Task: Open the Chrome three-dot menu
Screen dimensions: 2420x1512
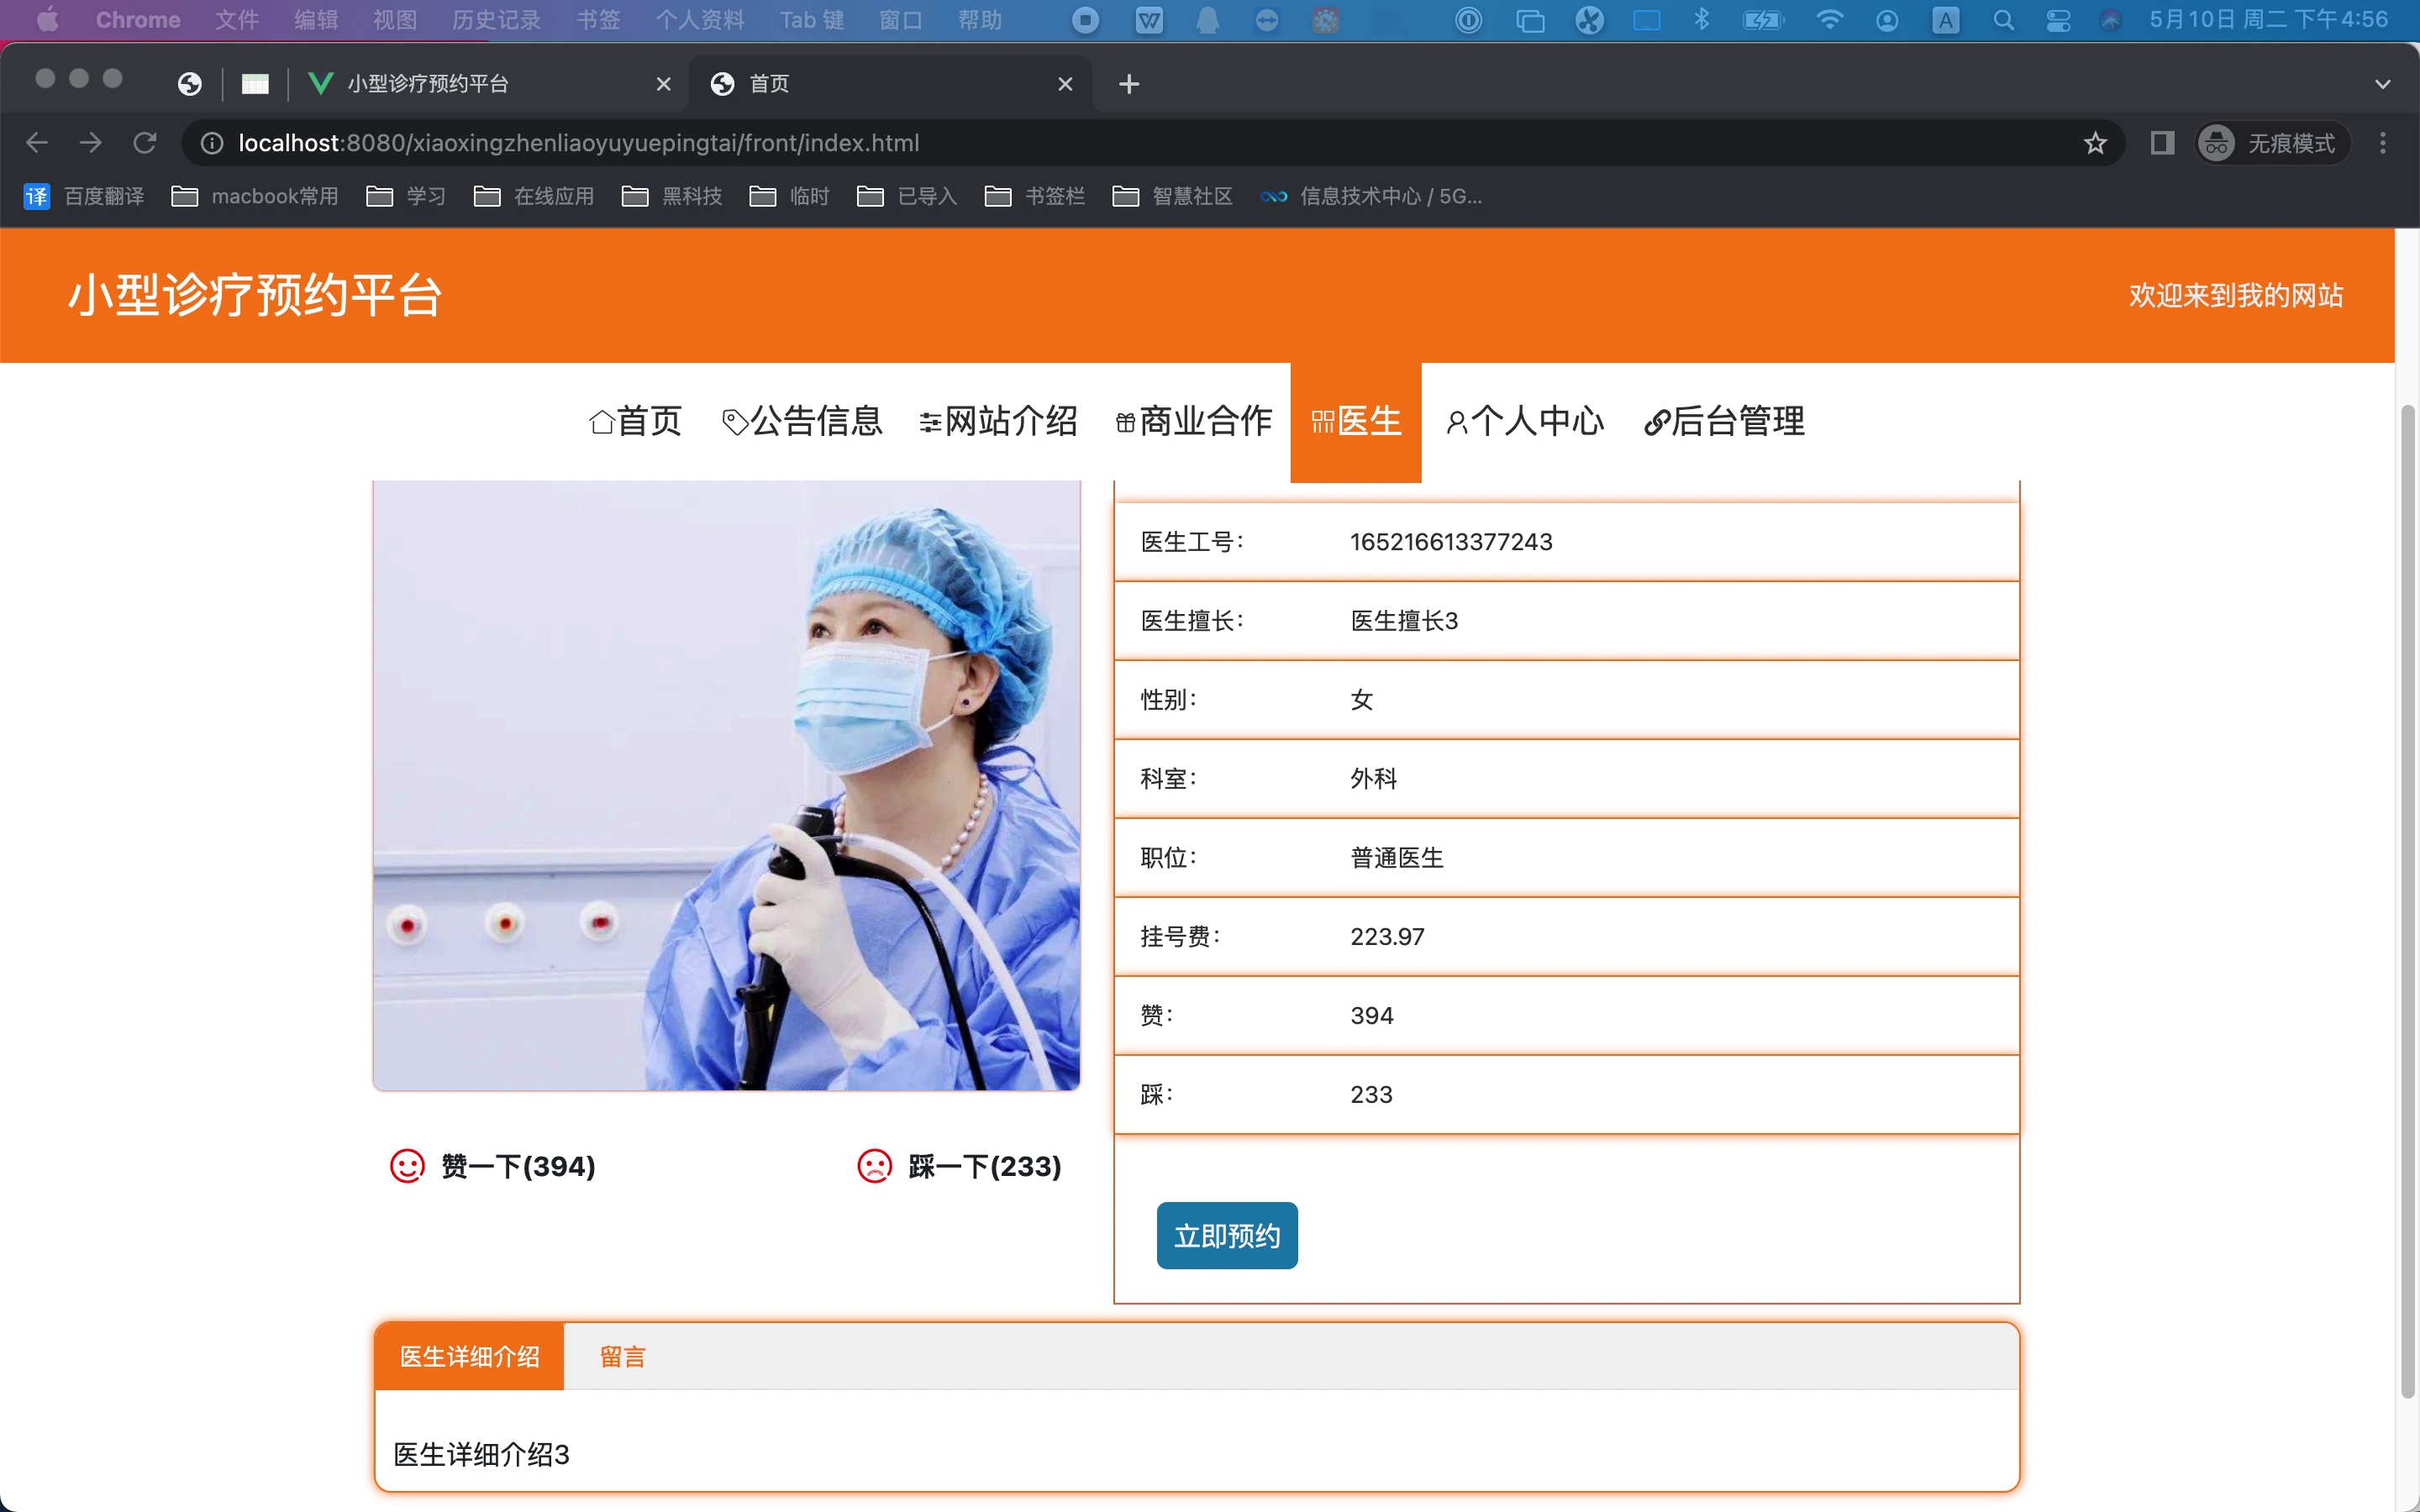Action: pos(2382,143)
